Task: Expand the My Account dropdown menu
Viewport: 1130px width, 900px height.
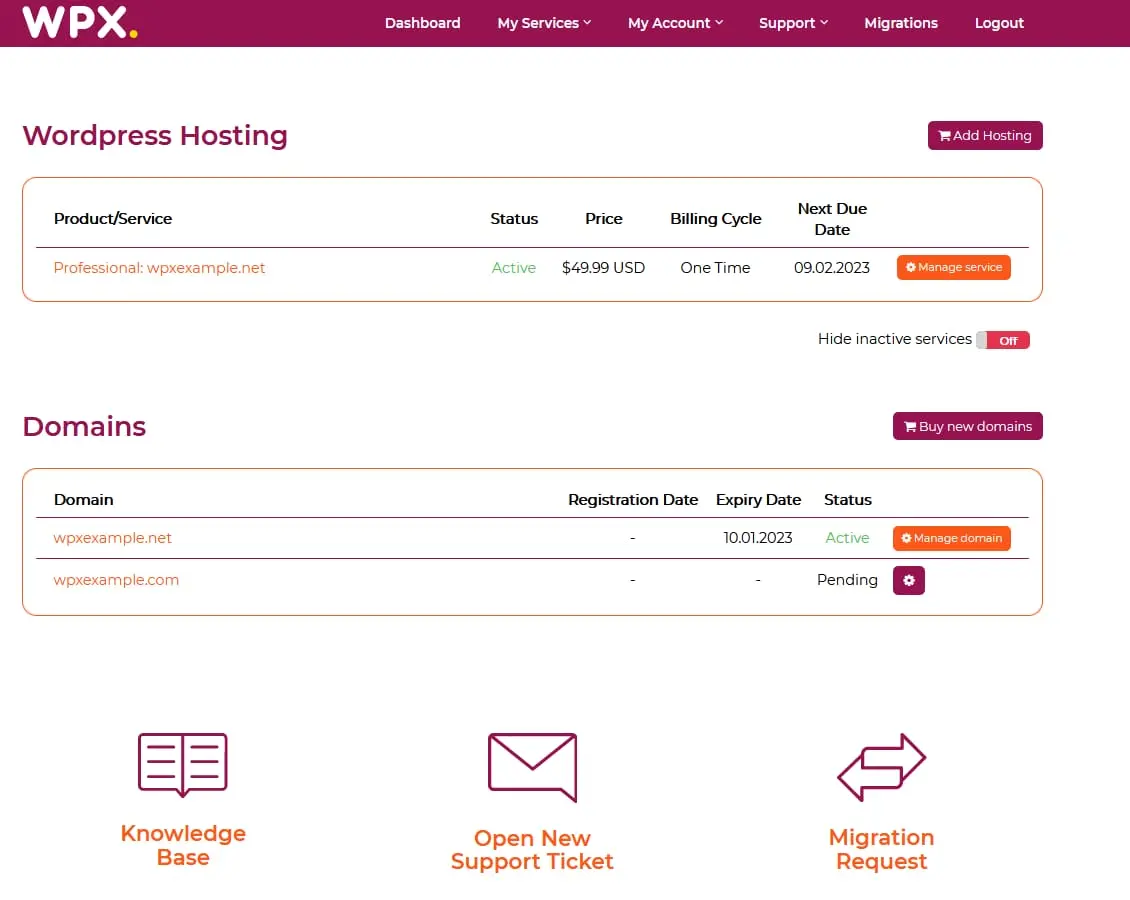Action: [675, 23]
